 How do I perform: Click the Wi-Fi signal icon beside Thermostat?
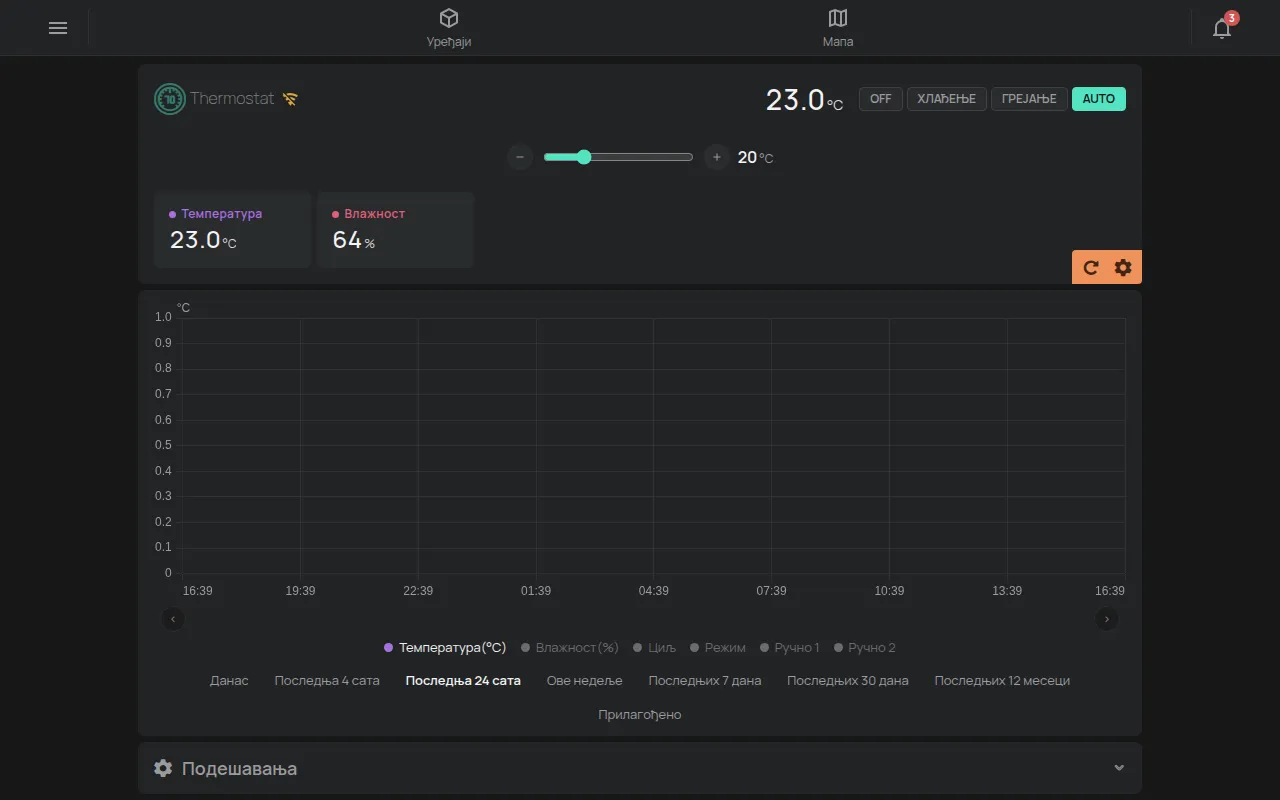point(290,99)
